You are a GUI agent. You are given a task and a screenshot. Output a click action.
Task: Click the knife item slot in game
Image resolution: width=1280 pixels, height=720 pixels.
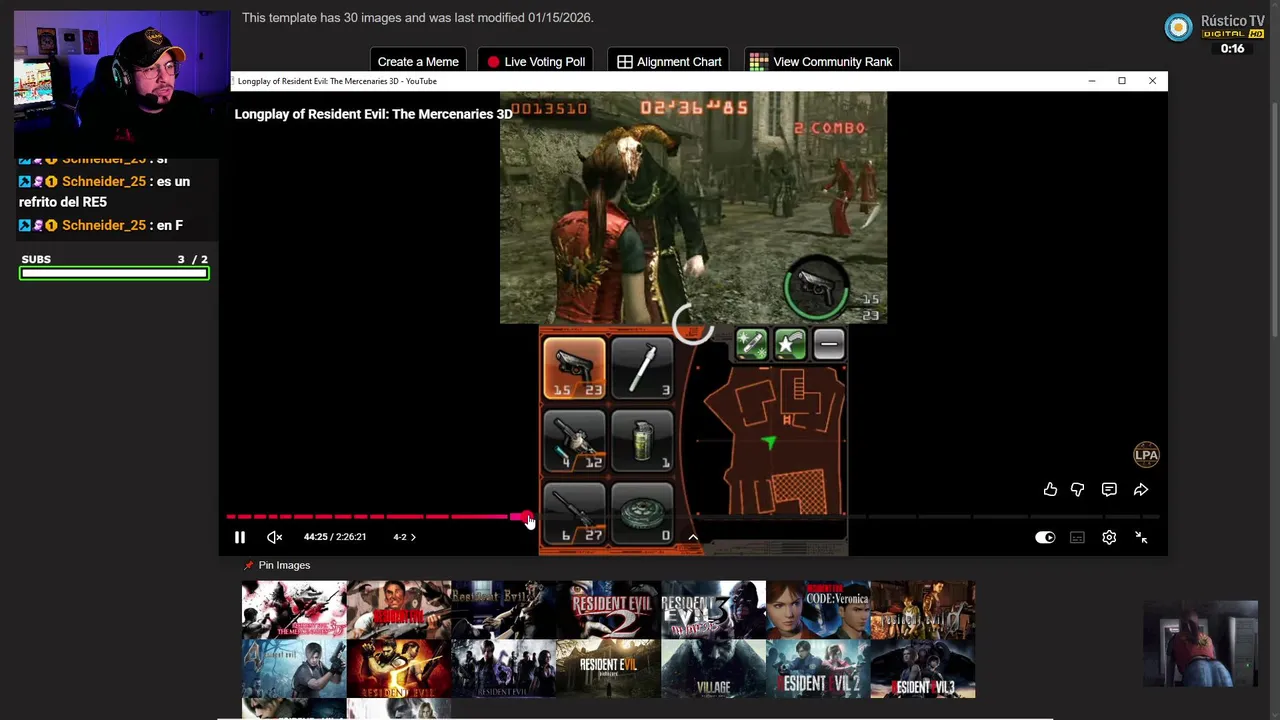pyautogui.click(x=642, y=368)
